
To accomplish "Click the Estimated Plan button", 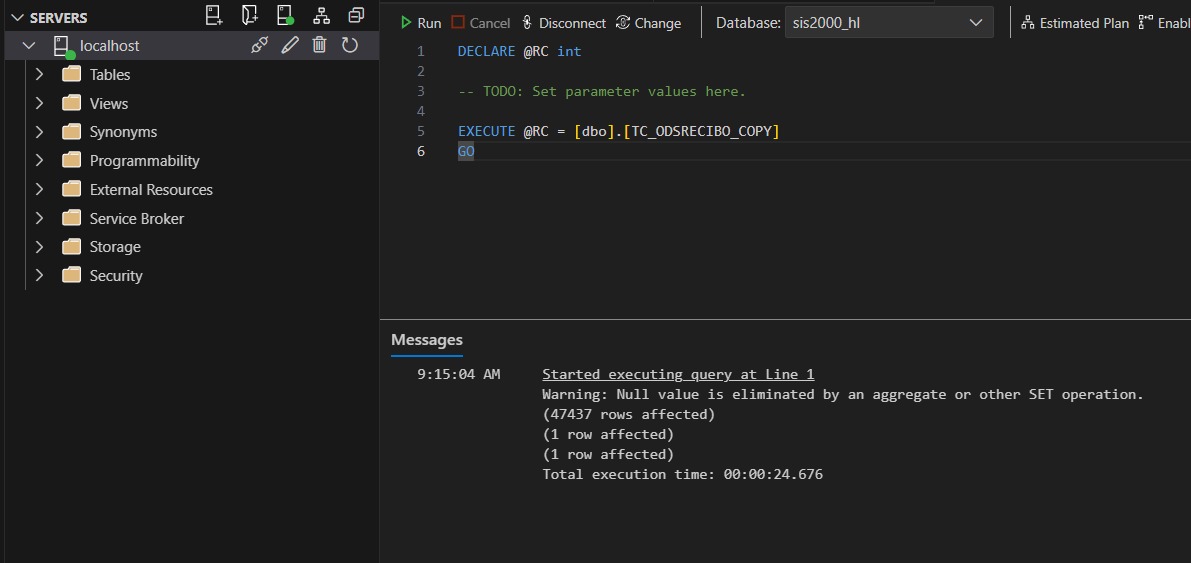I will (x=1075, y=23).
